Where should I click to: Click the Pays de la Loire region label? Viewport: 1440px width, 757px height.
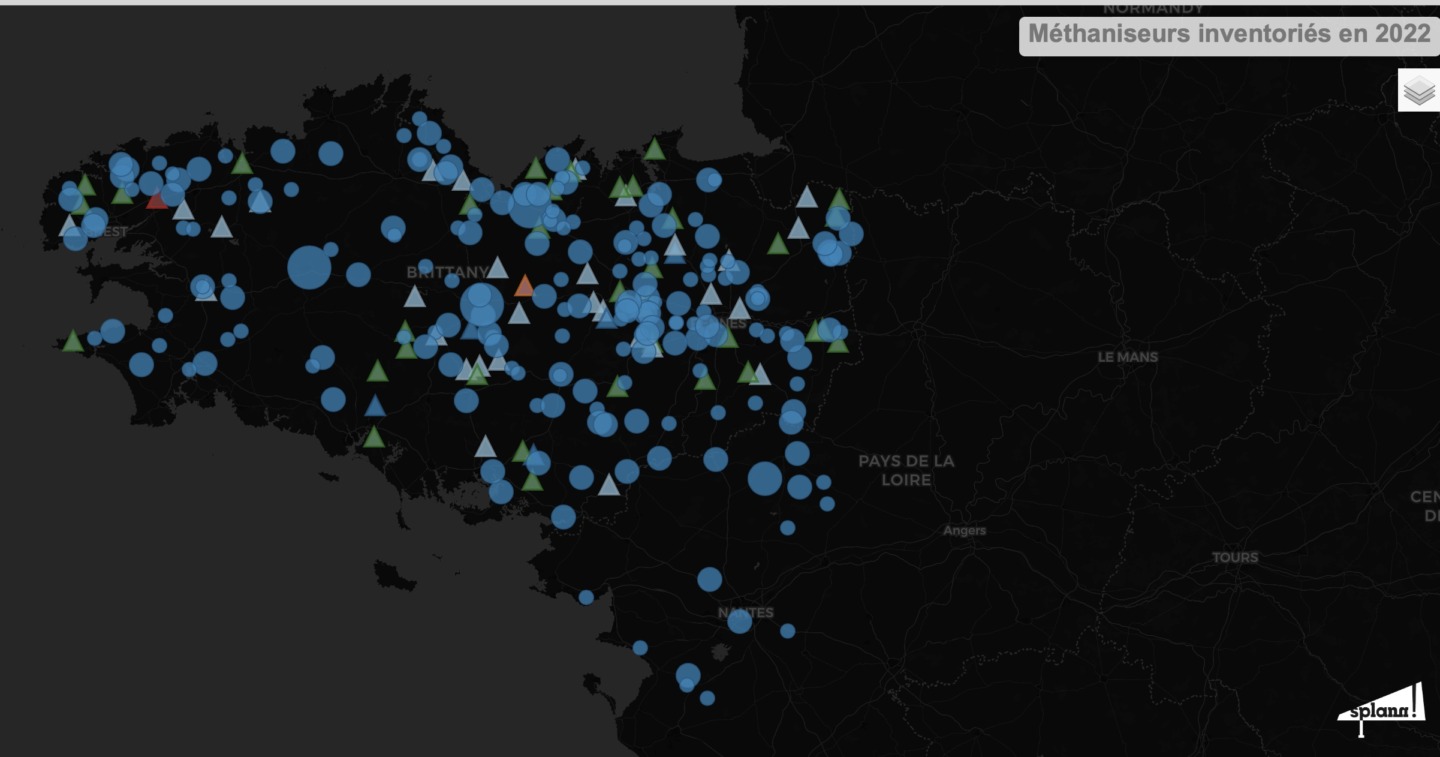(906, 470)
